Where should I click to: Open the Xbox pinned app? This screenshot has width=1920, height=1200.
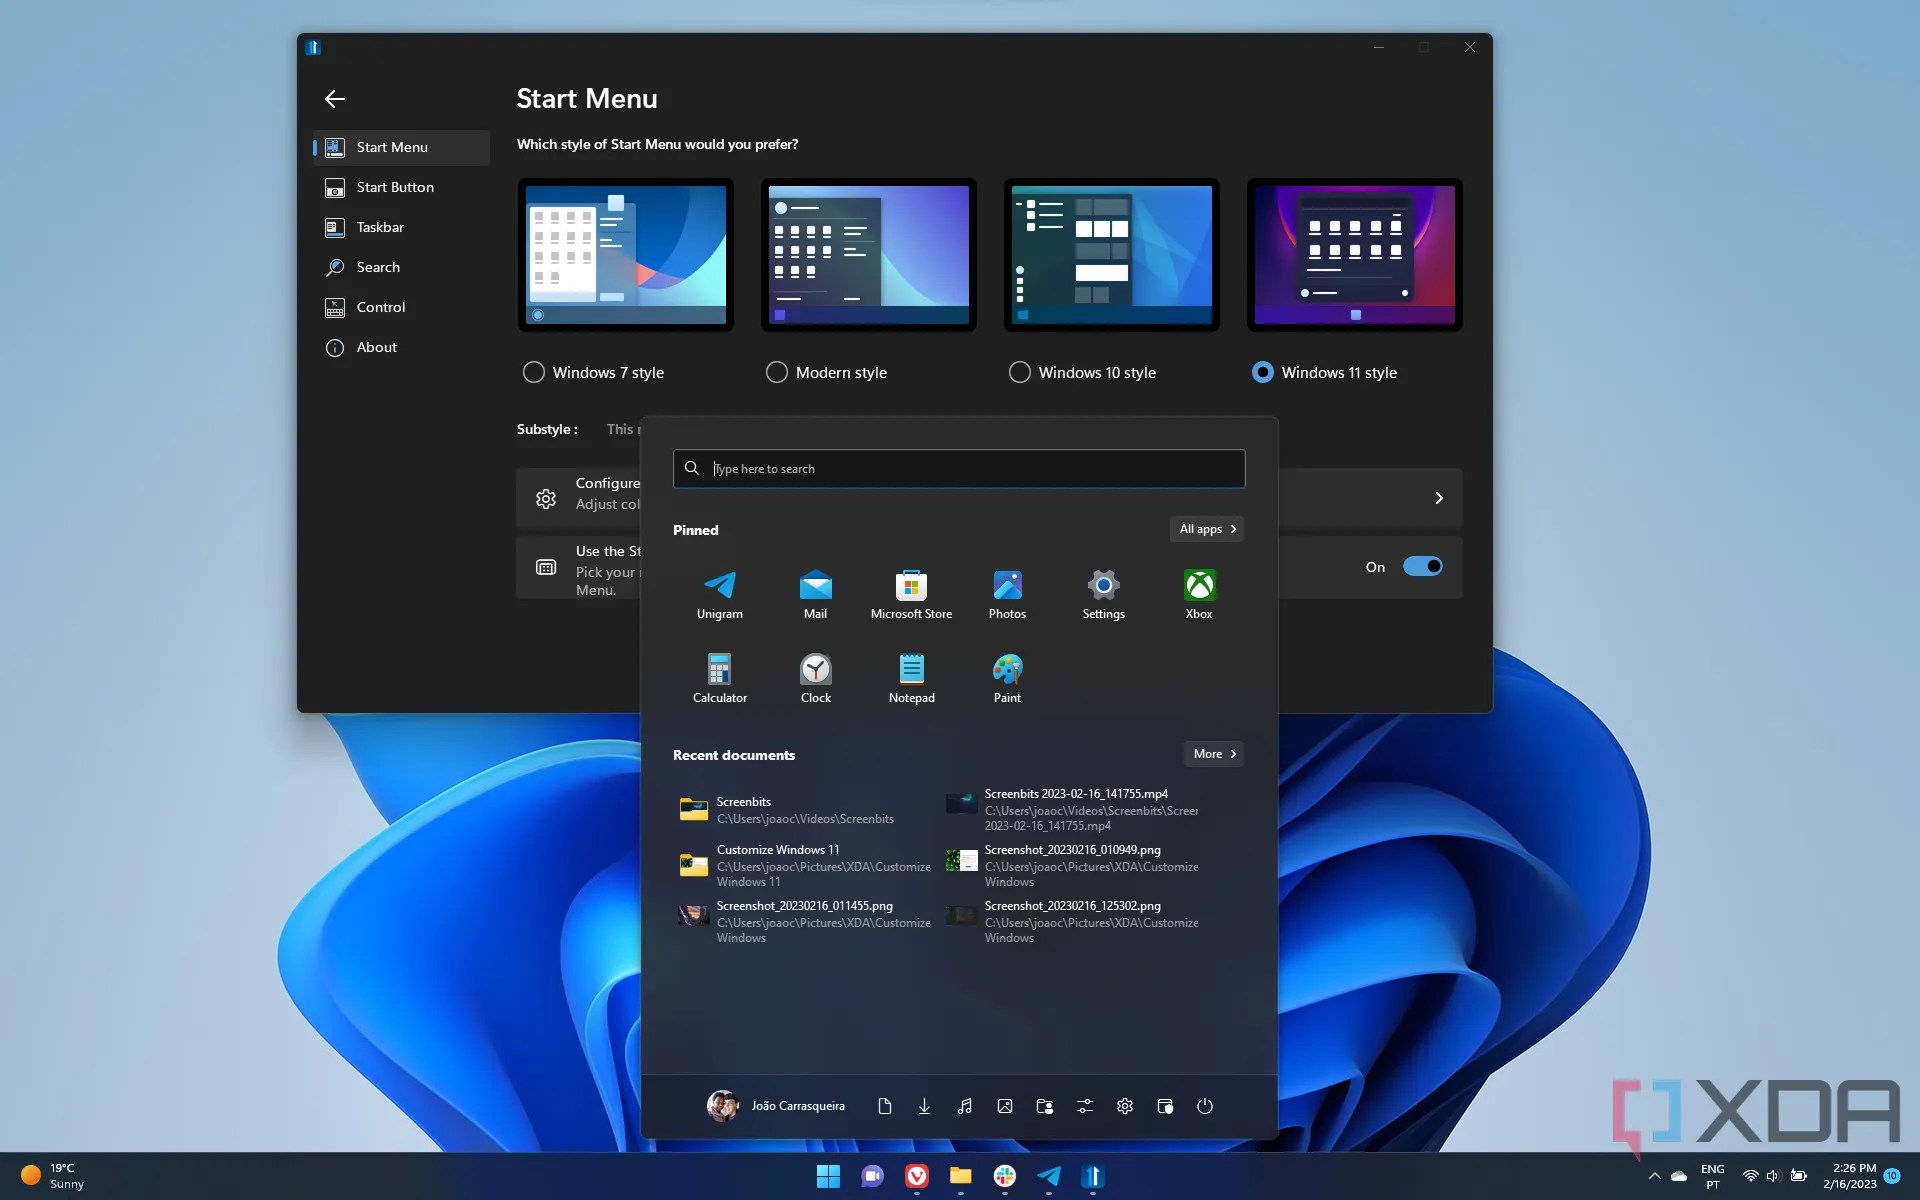click(1199, 595)
